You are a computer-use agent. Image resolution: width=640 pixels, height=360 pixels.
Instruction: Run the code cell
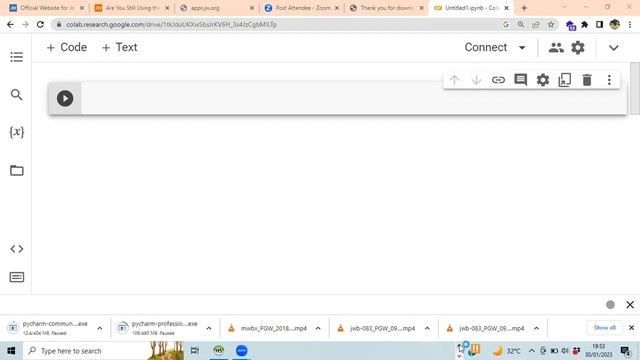click(65, 98)
